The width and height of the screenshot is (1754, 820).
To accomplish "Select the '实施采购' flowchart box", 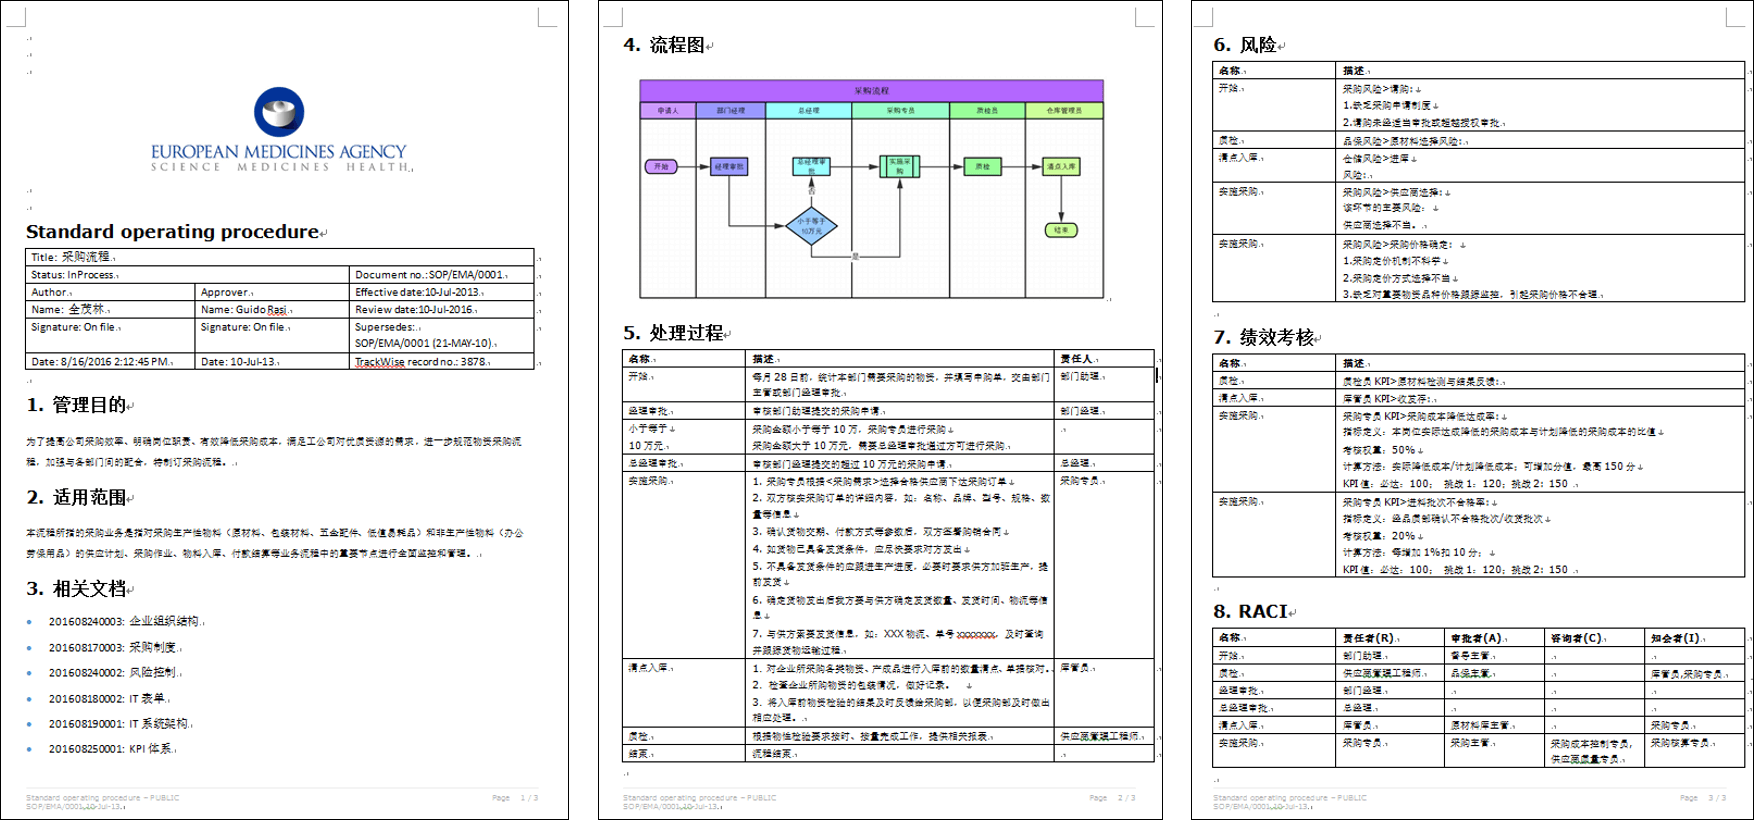I will pyautogui.click(x=899, y=166).
